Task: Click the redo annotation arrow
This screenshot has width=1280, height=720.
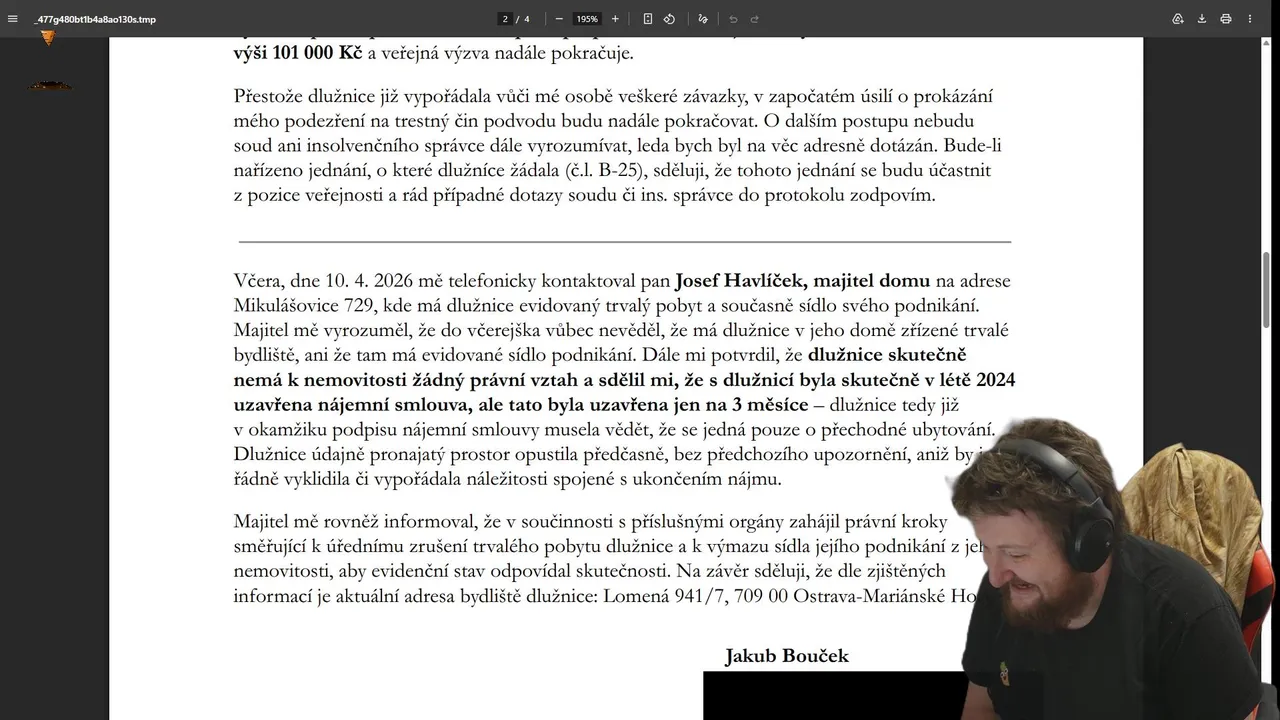Action: pyautogui.click(x=755, y=19)
